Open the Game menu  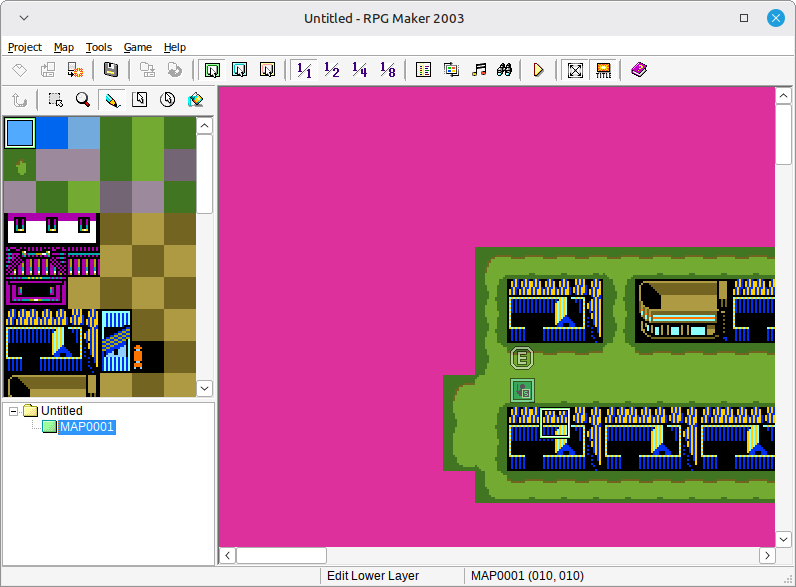click(138, 47)
